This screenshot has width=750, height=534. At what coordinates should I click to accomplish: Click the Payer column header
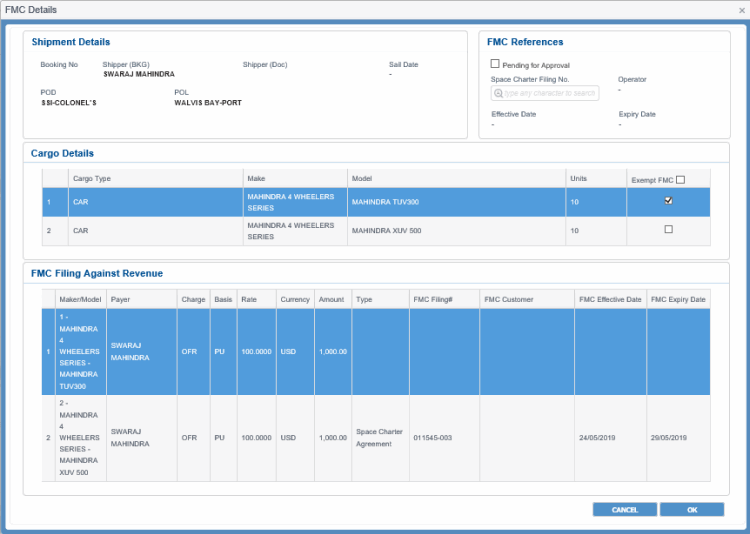pyautogui.click(x=121, y=299)
